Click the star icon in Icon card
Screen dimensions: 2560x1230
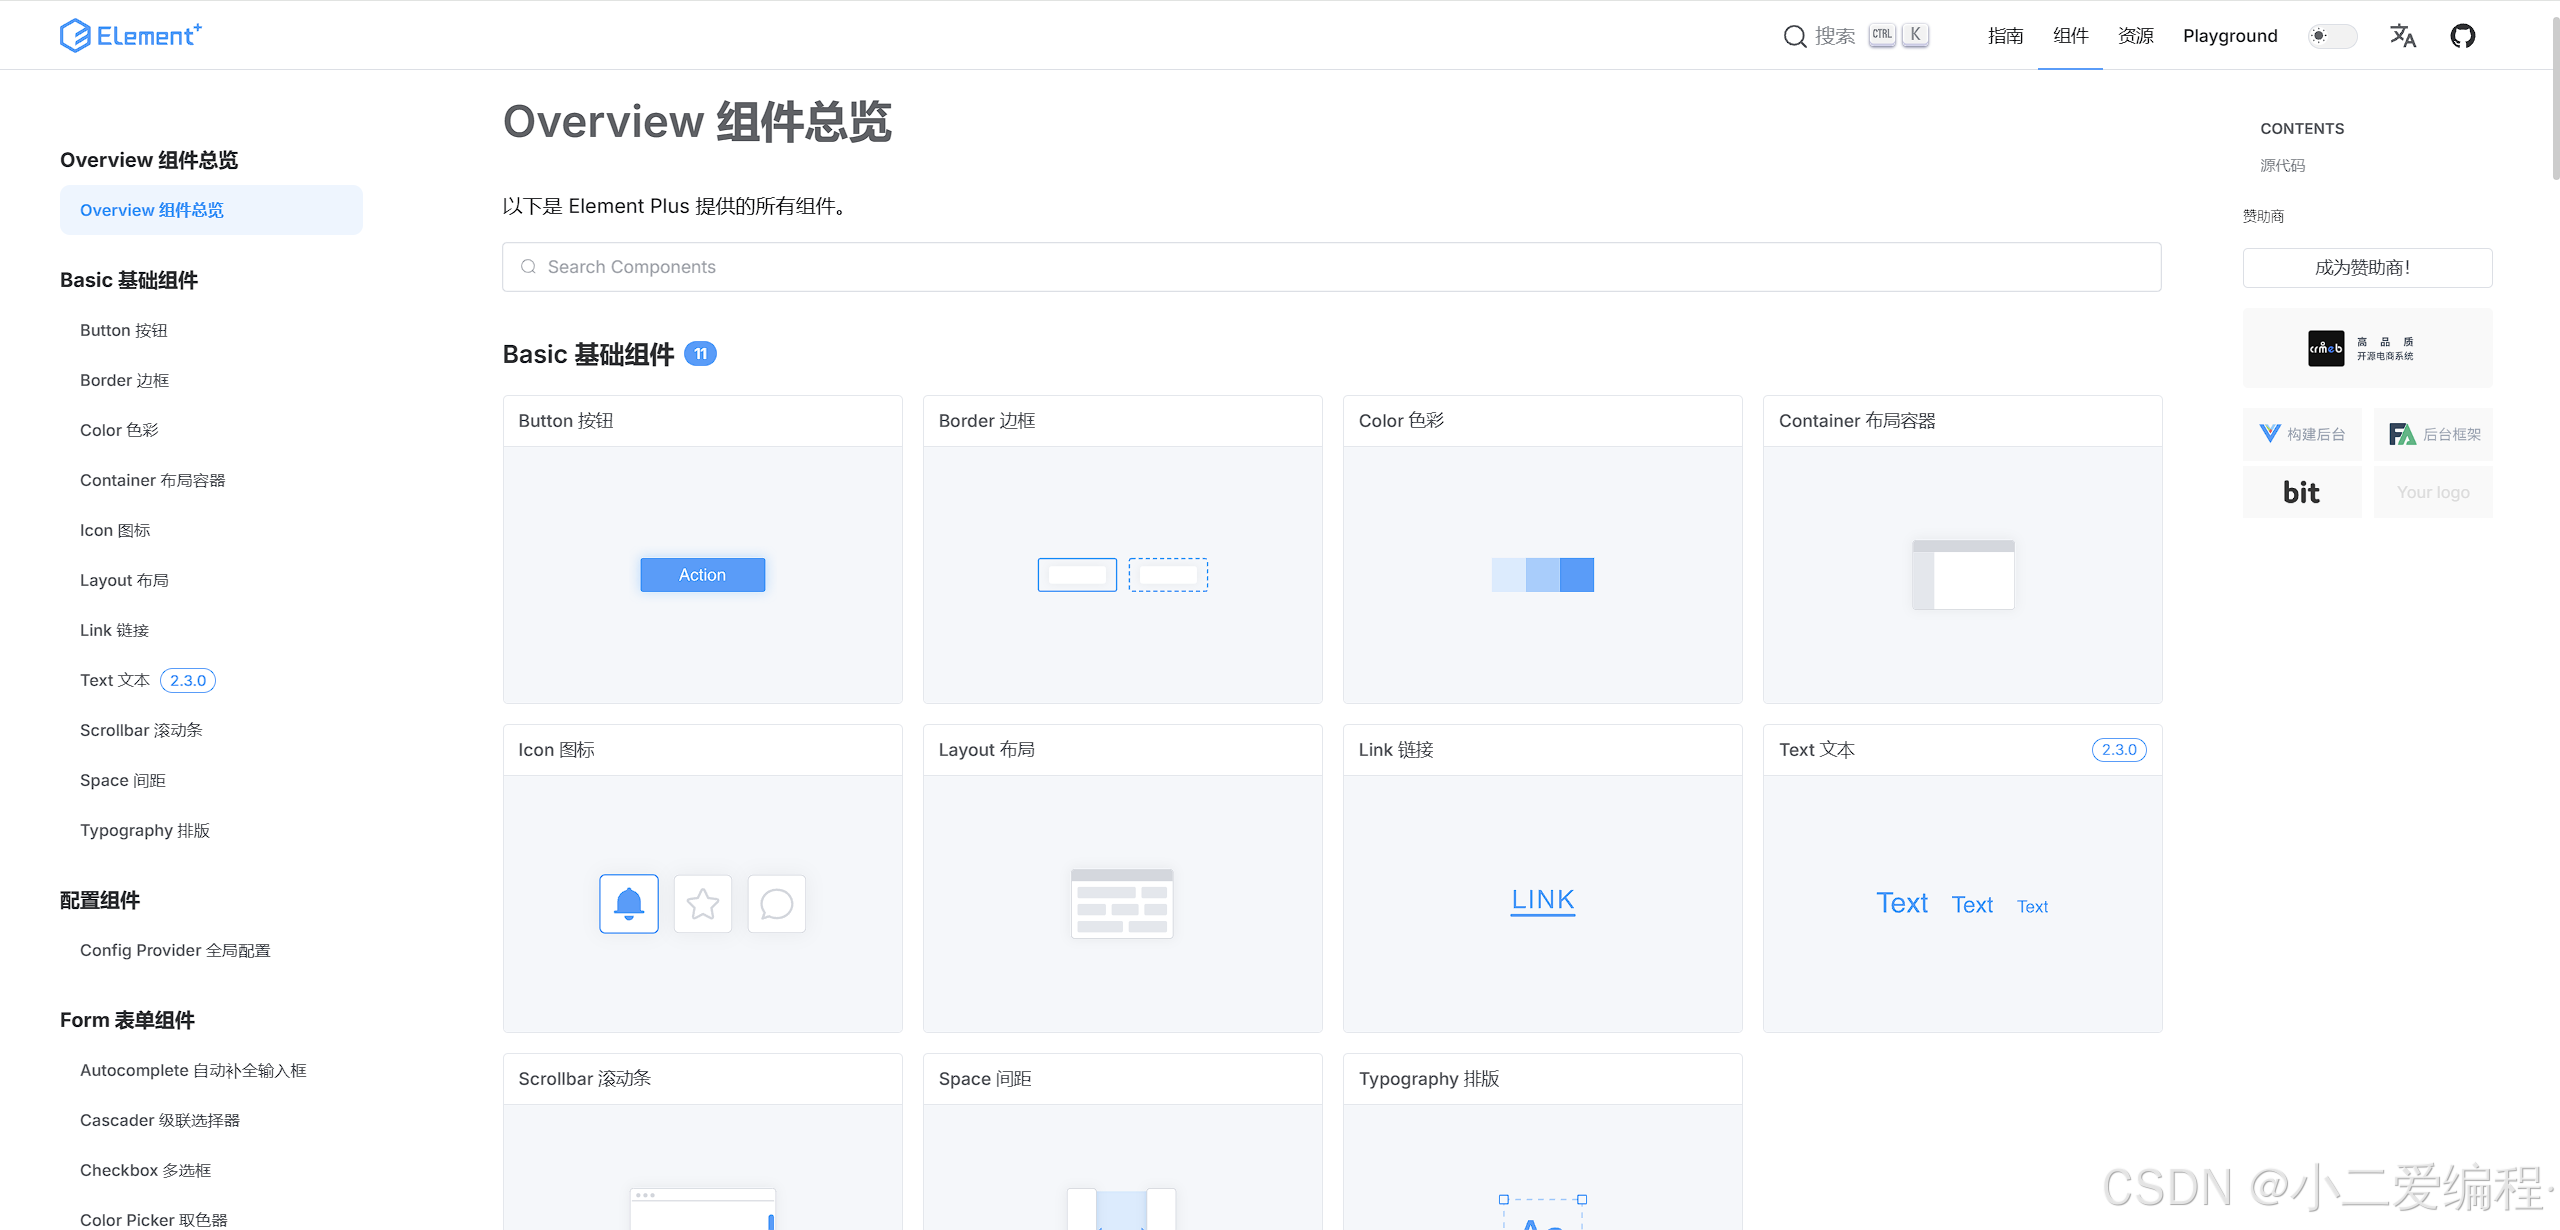[702, 903]
